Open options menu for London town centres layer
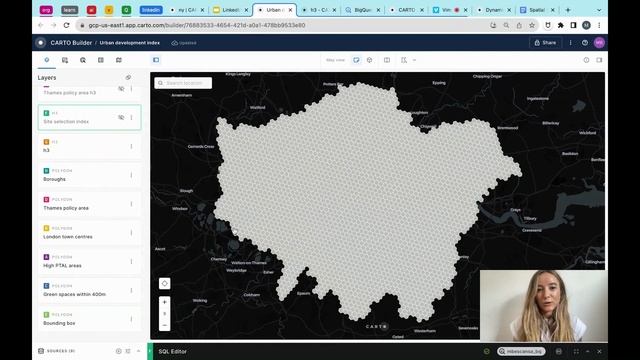Viewport: 640px width, 360px height. [x=131, y=233]
